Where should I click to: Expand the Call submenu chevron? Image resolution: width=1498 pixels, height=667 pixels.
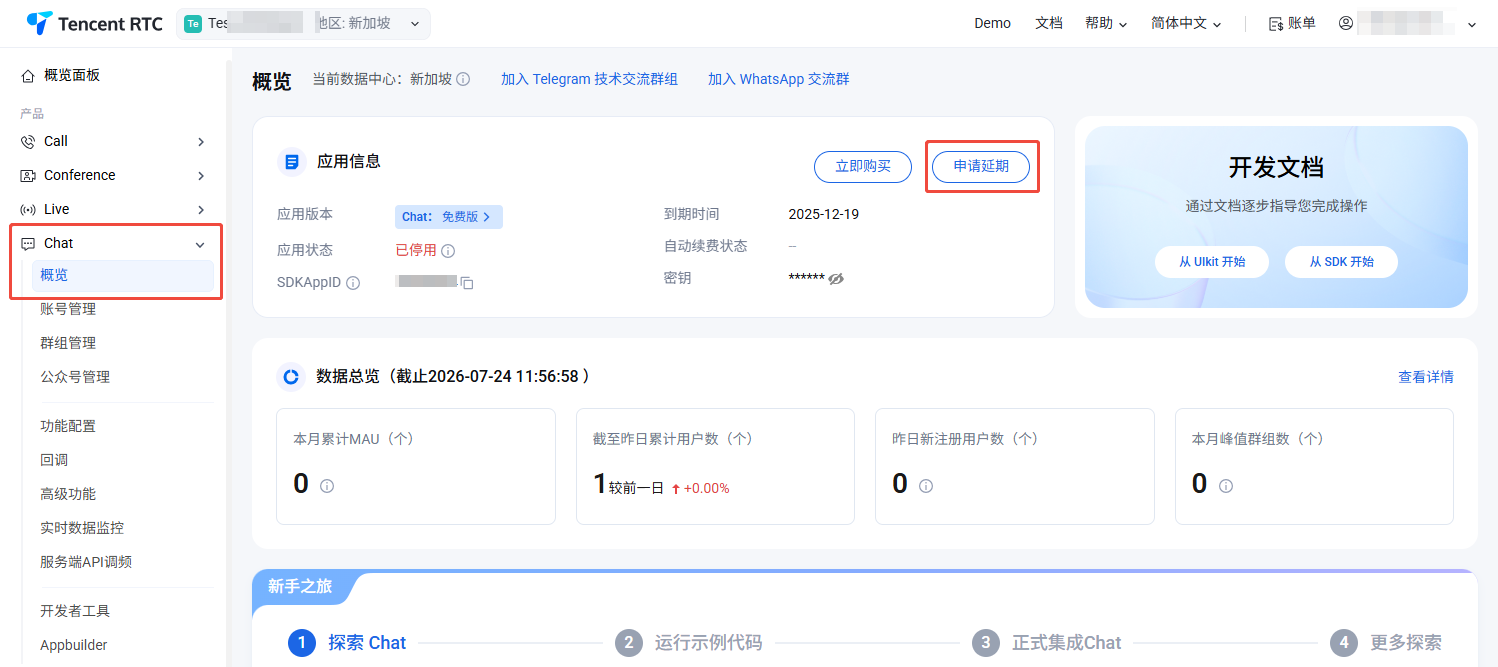point(201,142)
